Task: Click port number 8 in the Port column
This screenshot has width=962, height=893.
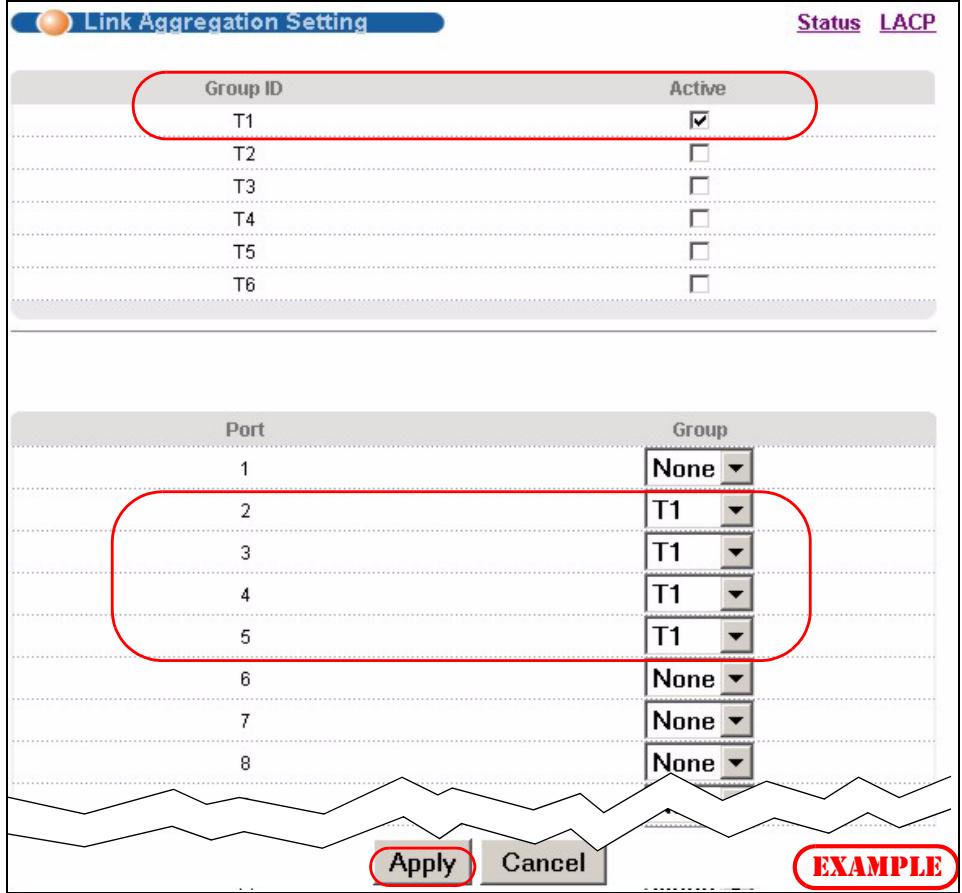Action: point(245,763)
